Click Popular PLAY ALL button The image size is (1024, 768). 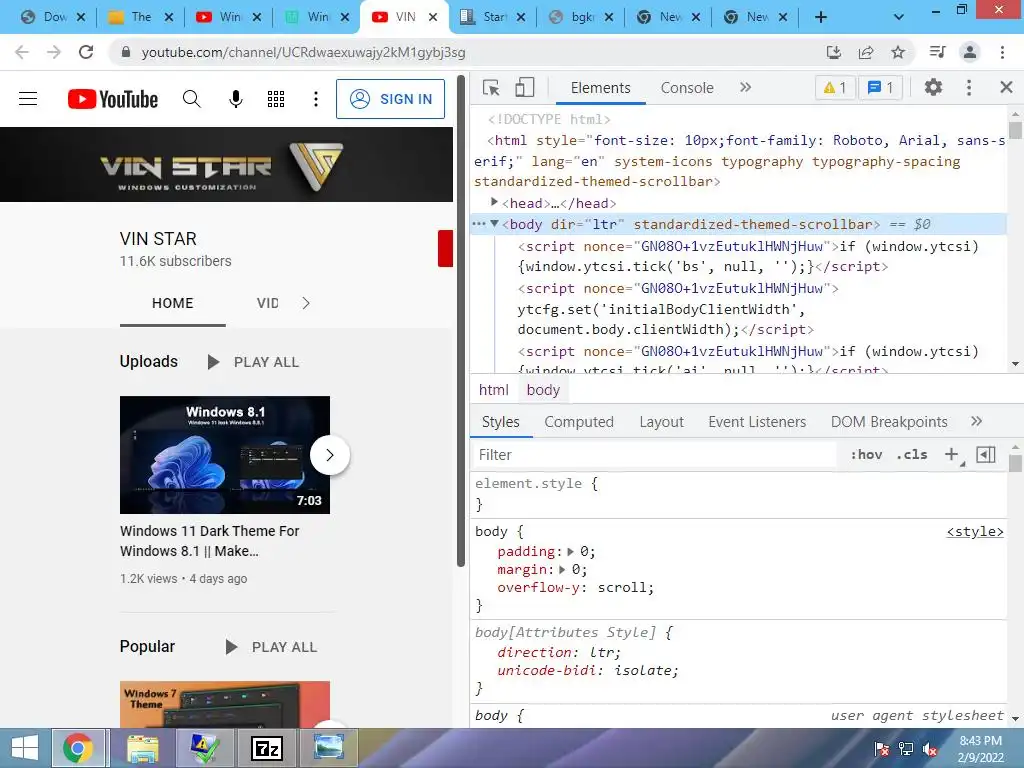pos(271,647)
